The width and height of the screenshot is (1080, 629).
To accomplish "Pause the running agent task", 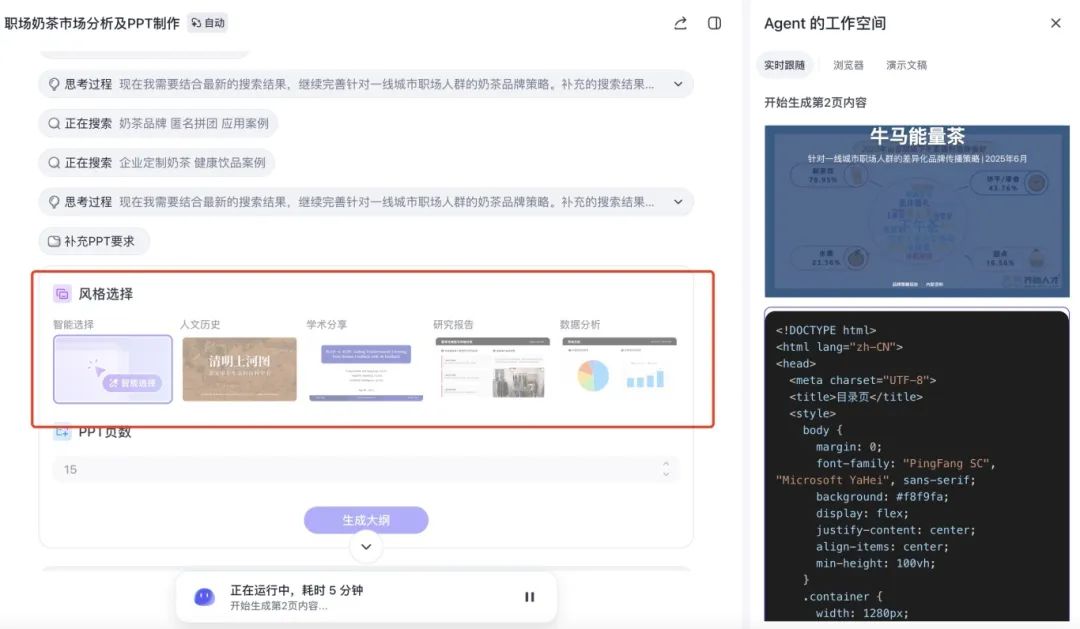I will 529,597.
